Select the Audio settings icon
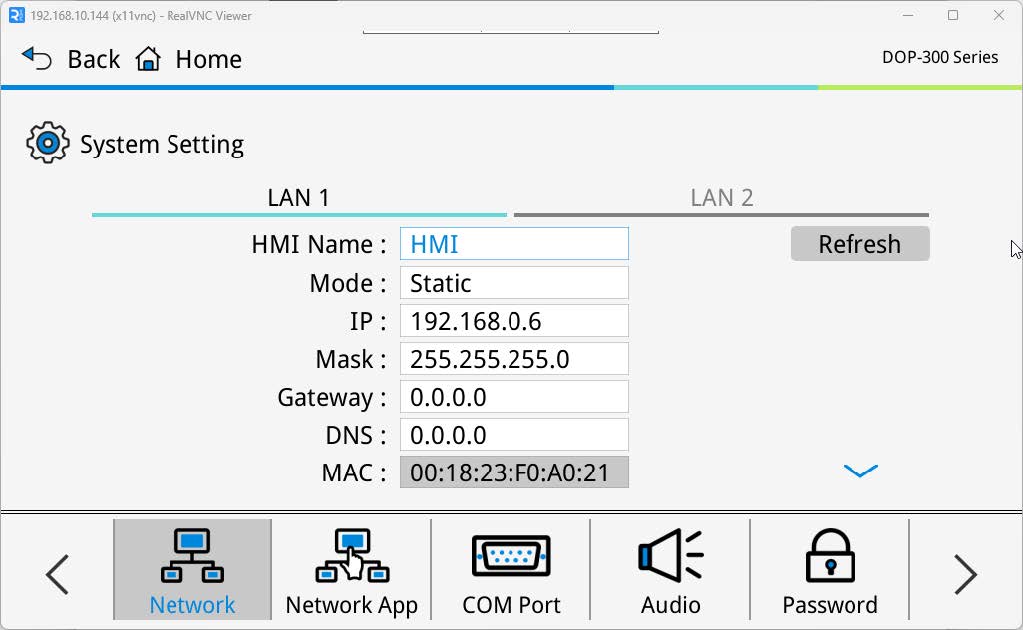Image resolution: width=1023 pixels, height=630 pixels. pos(670,558)
